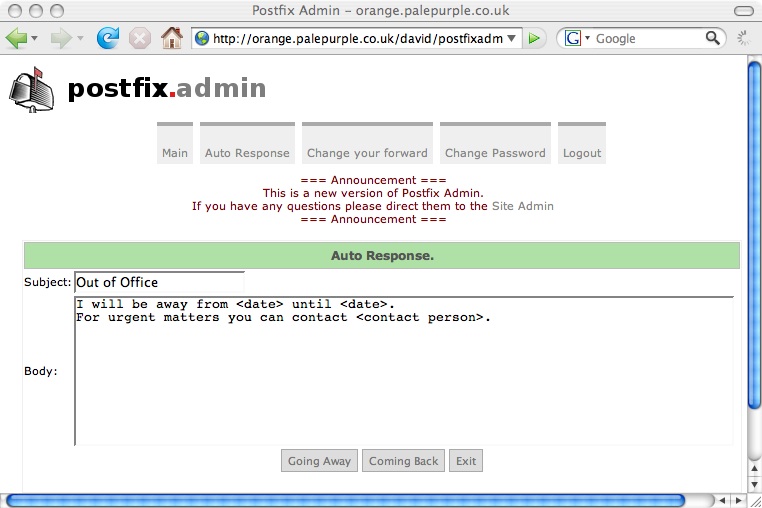Screen dimensions: 762x508
Task: Go to the browser Home icon
Action: click(172, 38)
